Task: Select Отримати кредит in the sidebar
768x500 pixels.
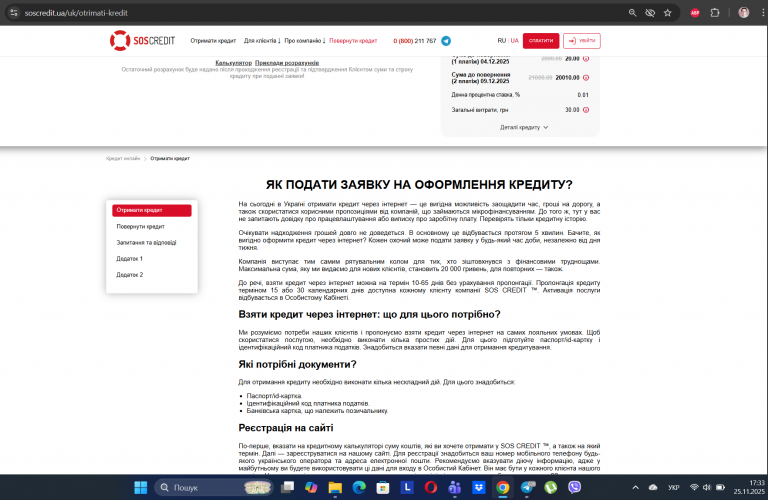Action: tap(152, 210)
